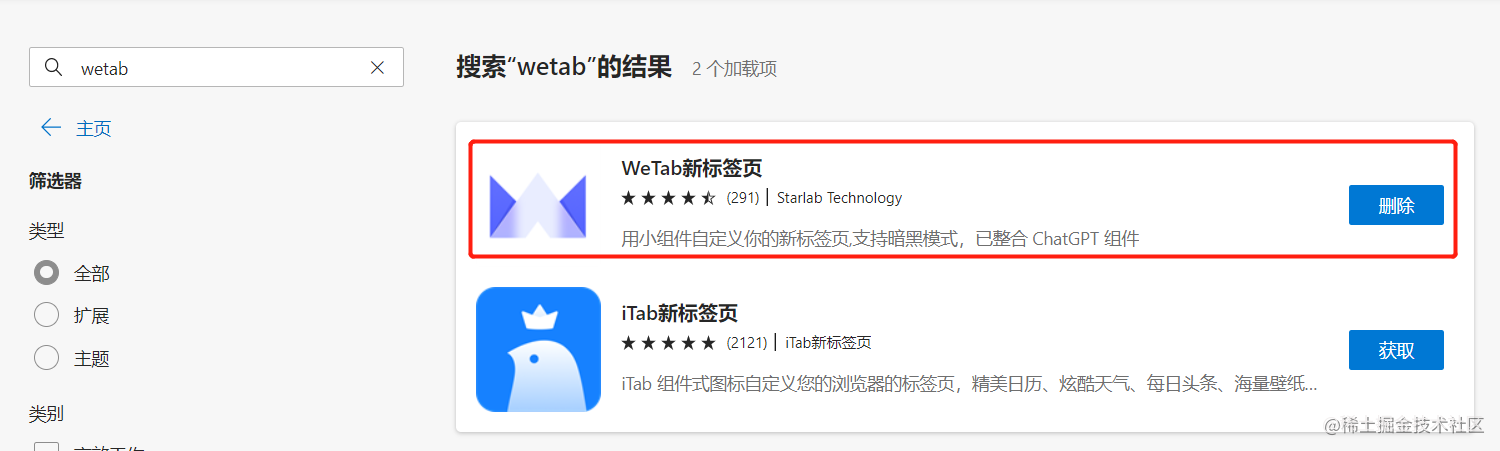Click WeTab review count (291)
1500x451 pixels.
[743, 198]
